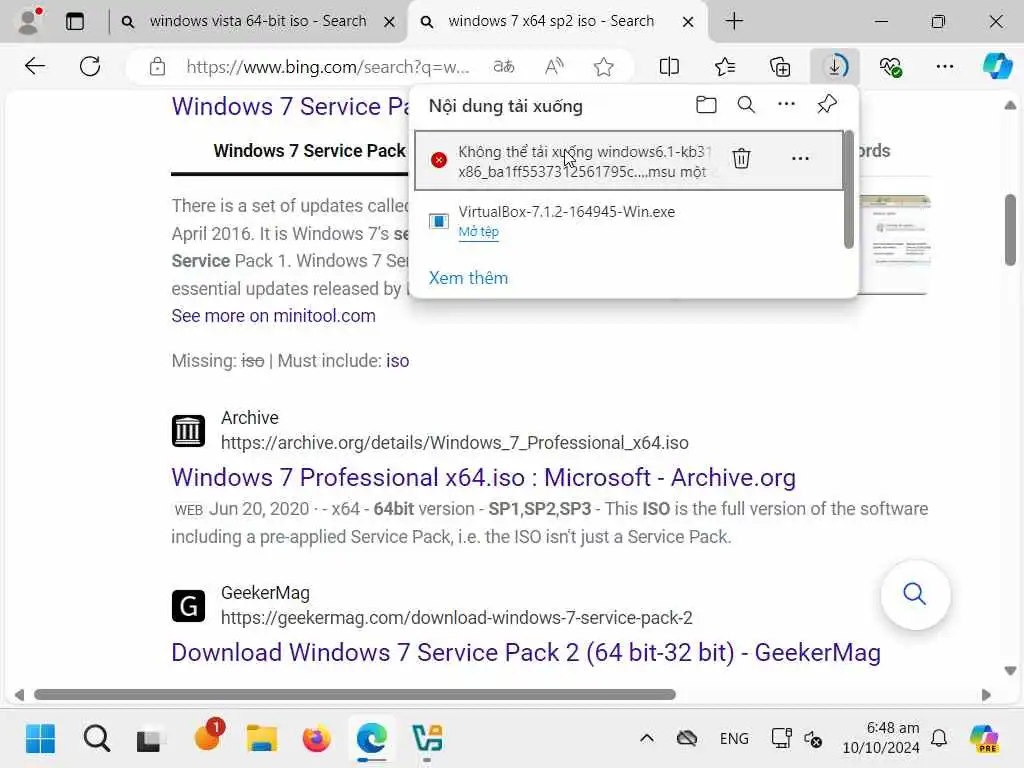View site information lock icon

tap(157, 67)
